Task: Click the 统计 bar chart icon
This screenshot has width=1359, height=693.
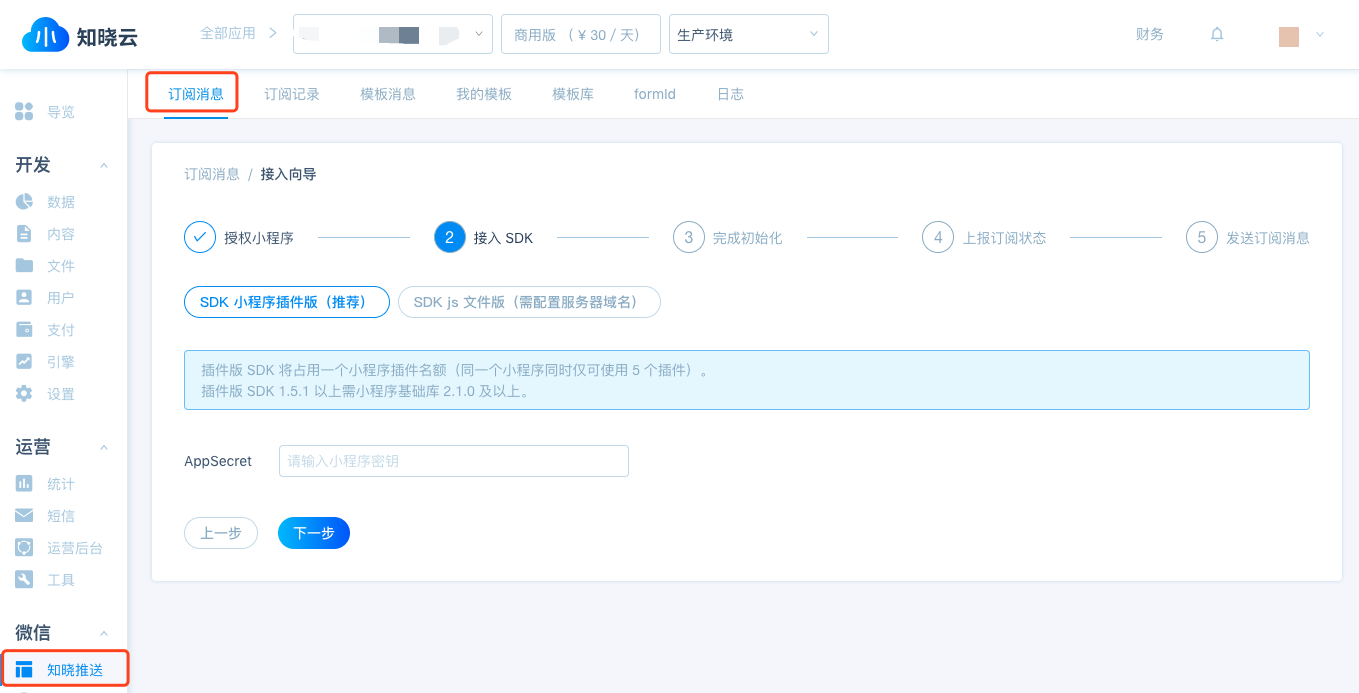Action: pos(25,484)
